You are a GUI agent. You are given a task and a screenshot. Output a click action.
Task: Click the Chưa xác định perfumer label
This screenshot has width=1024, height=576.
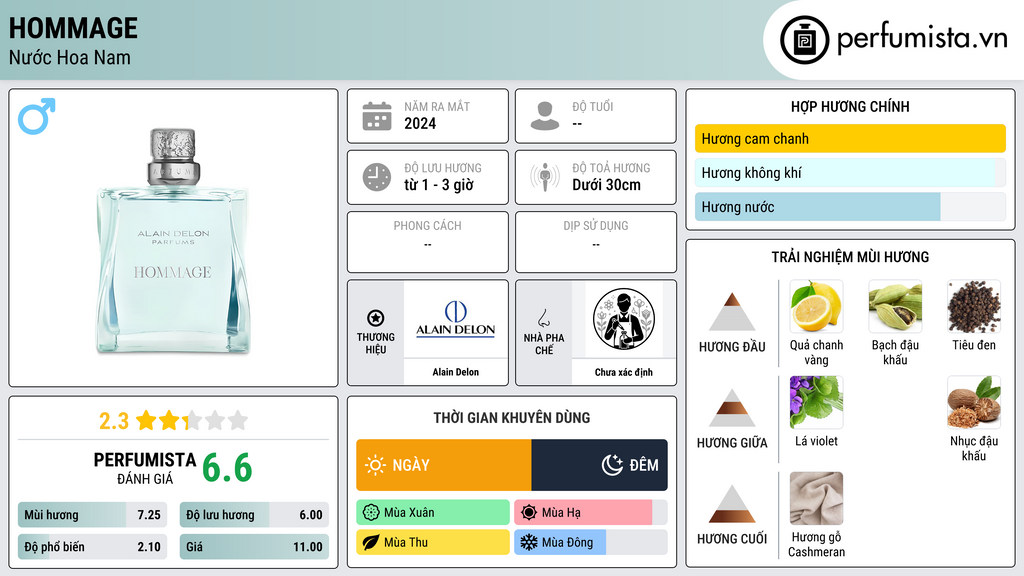click(x=624, y=372)
